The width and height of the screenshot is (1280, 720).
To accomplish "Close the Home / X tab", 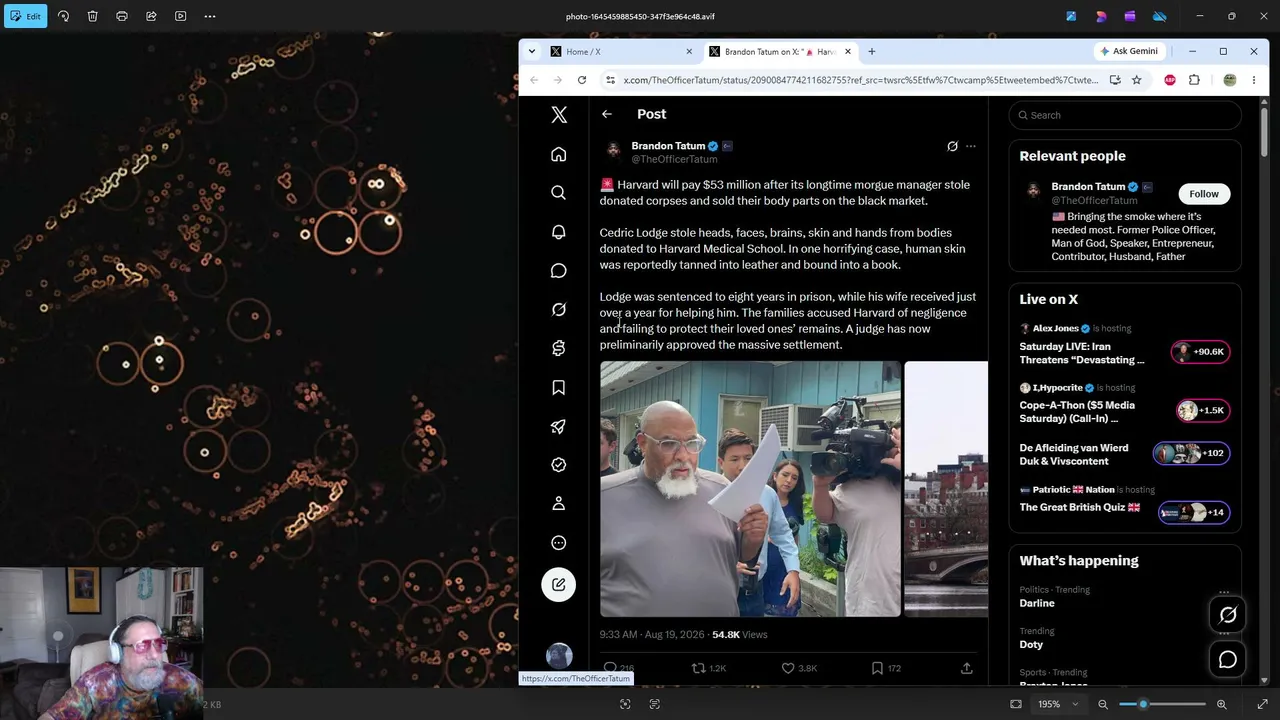I will [689, 52].
